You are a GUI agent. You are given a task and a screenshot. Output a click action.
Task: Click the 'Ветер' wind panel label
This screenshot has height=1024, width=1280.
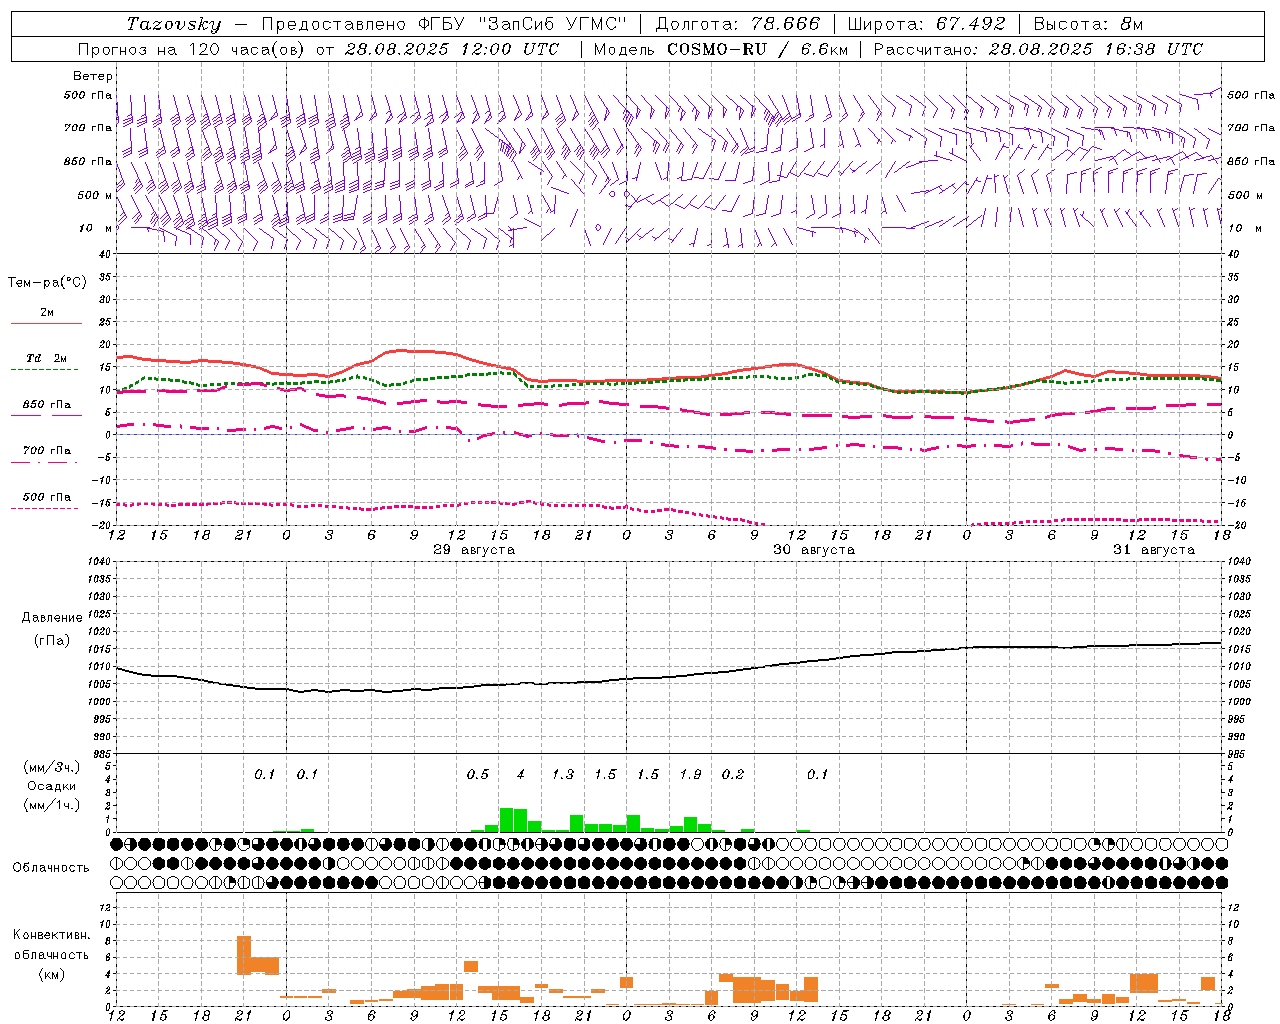93,76
